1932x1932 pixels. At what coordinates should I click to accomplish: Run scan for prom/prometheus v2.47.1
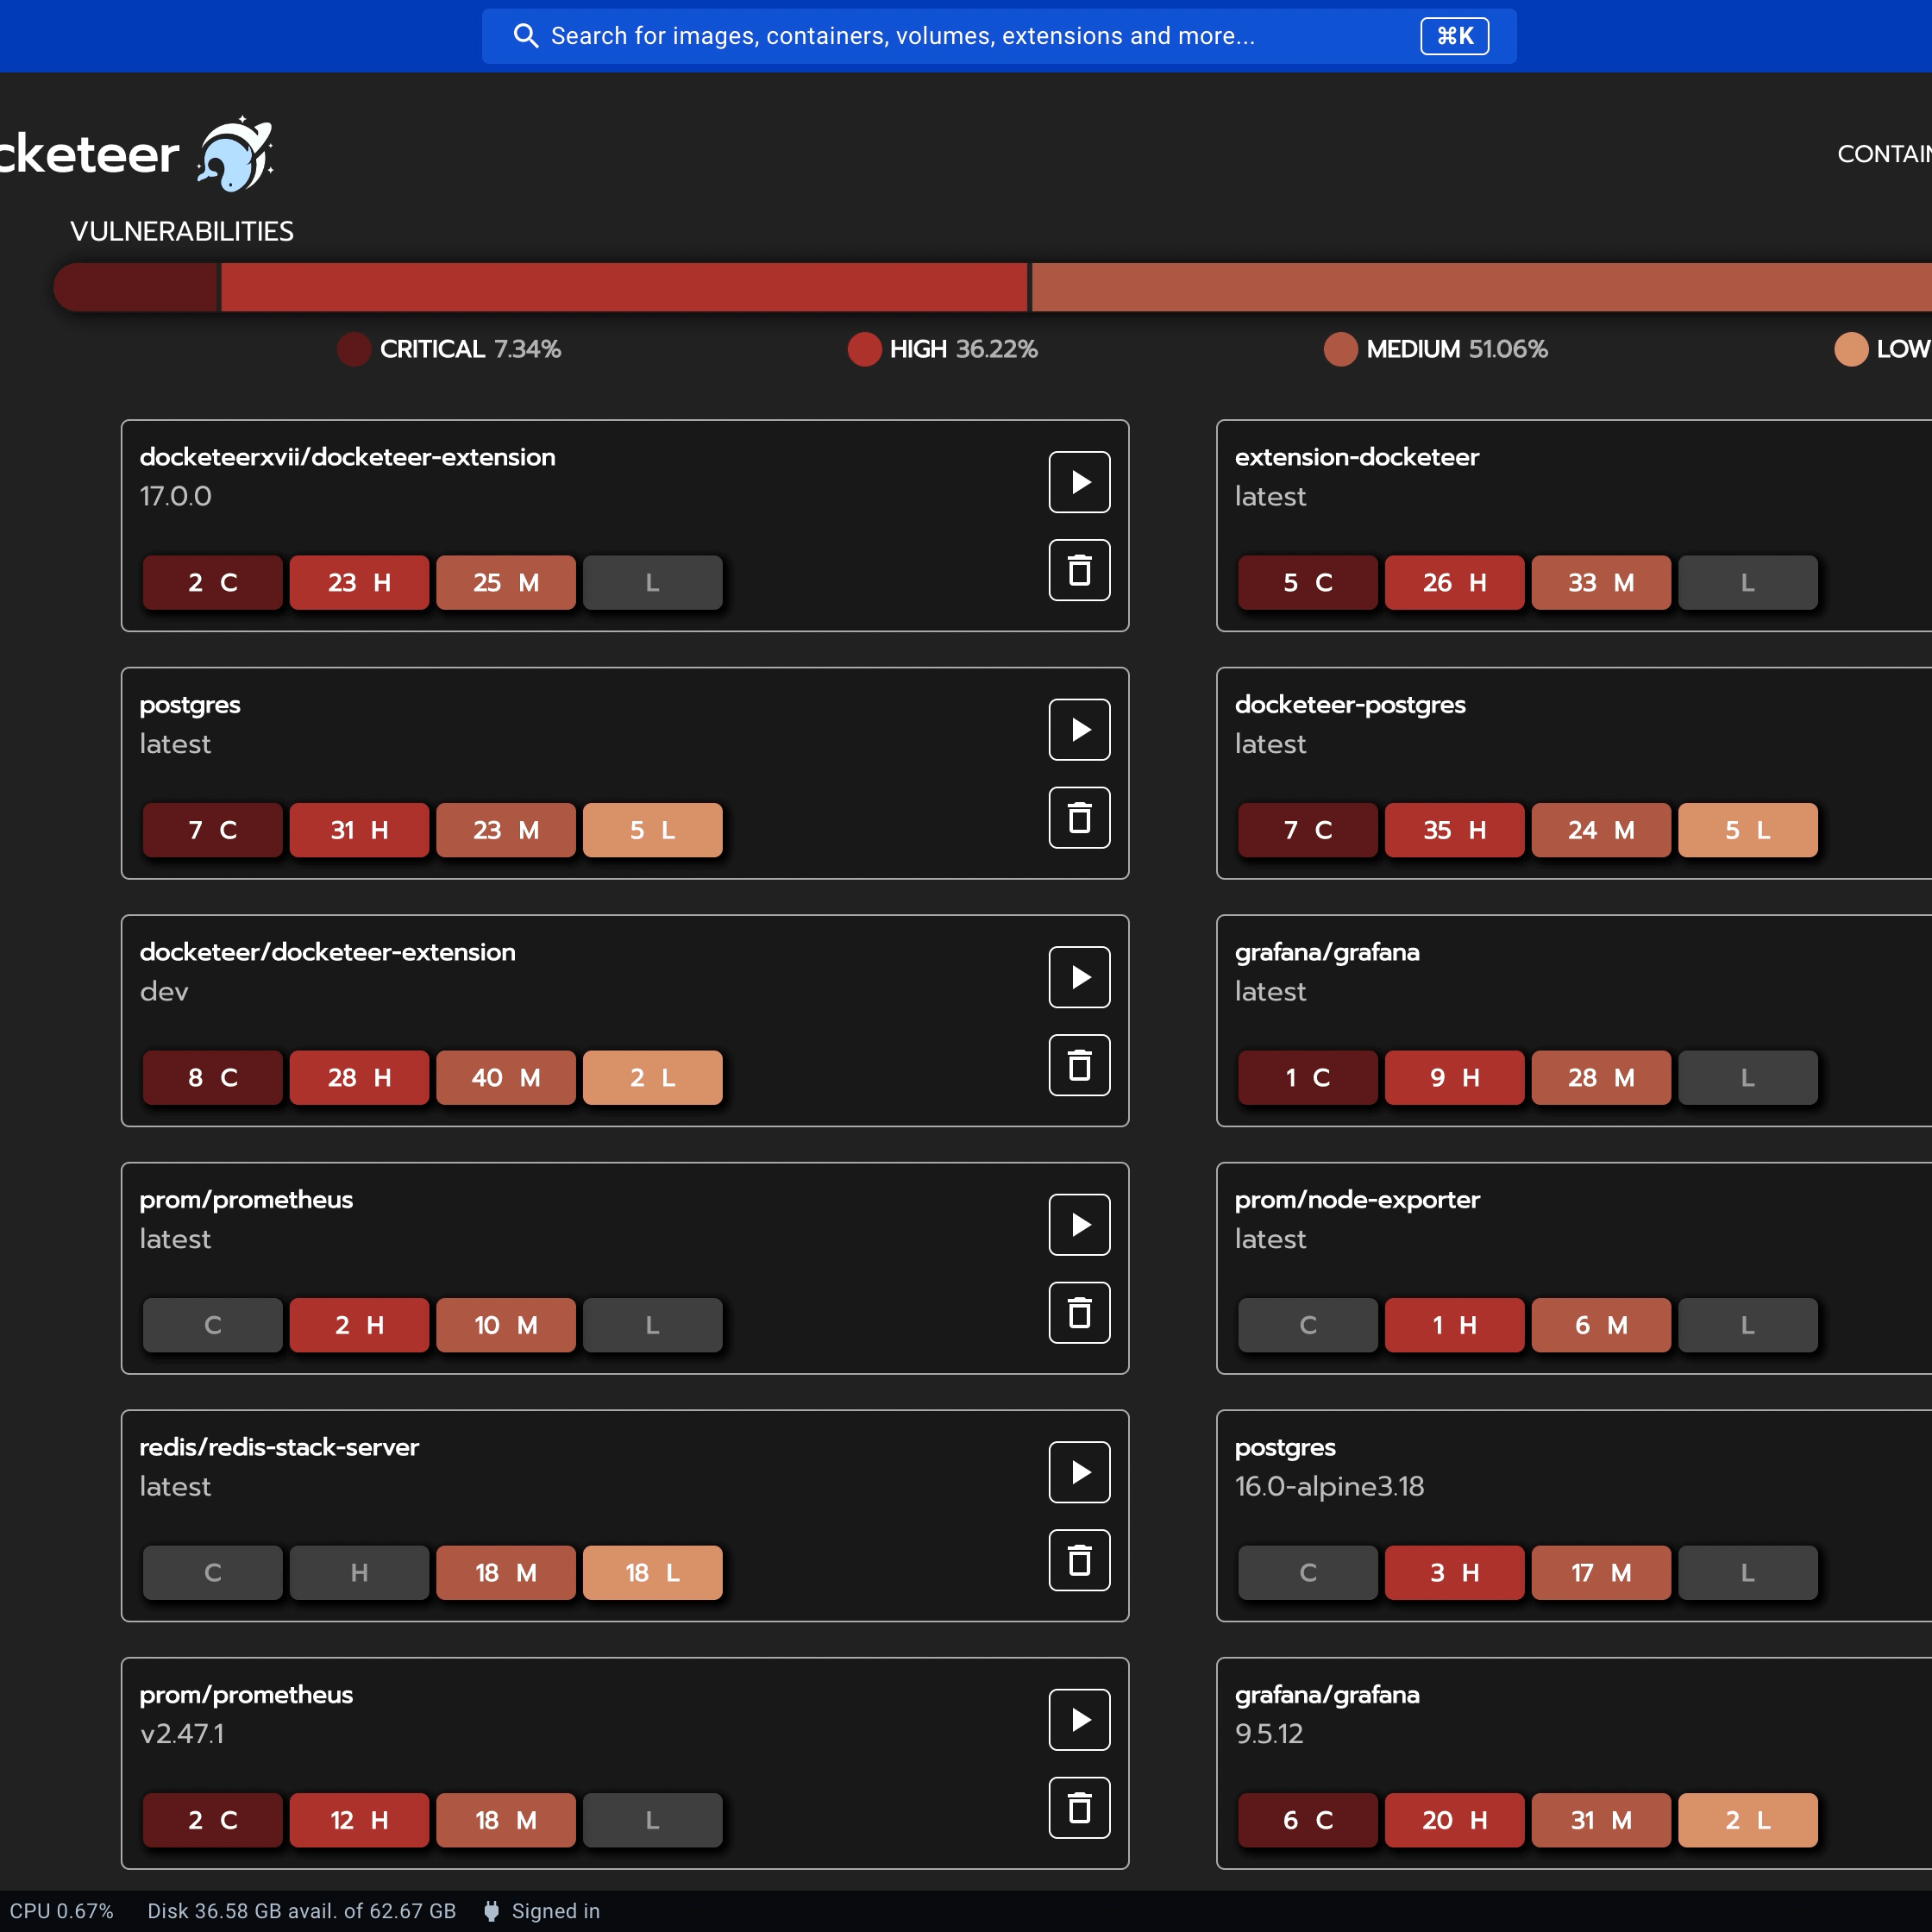point(1079,1719)
